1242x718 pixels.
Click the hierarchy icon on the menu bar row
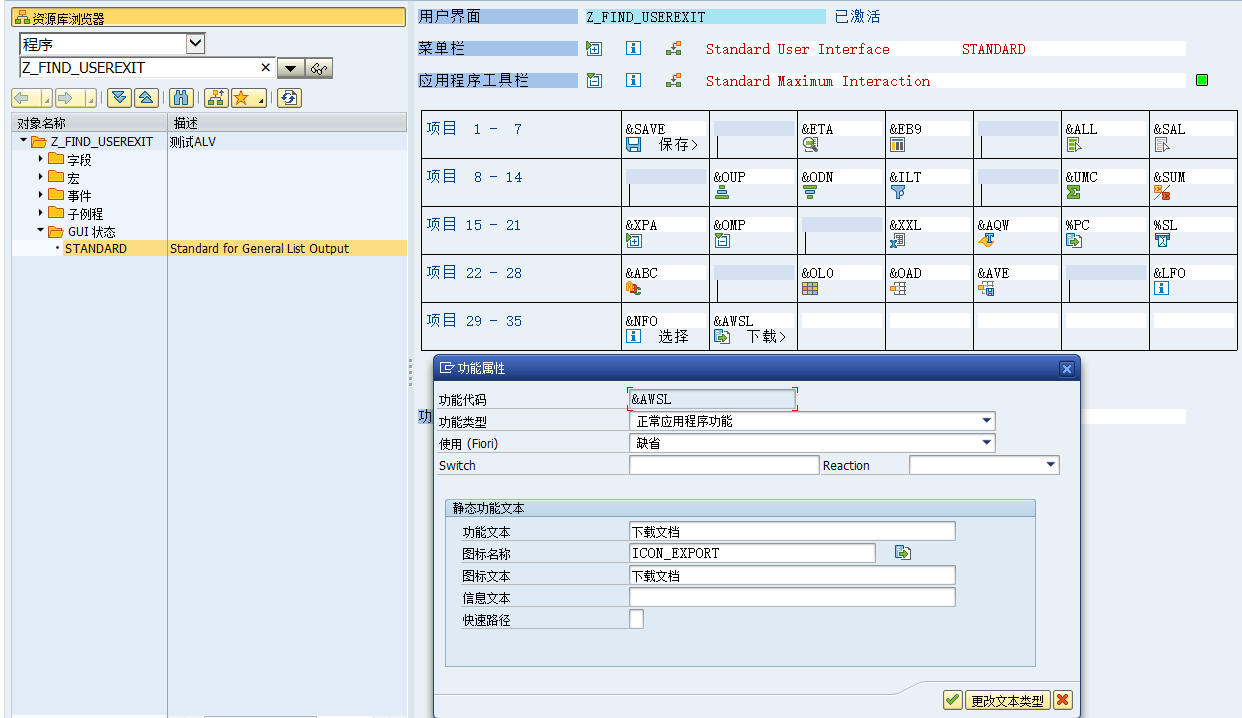click(x=674, y=49)
